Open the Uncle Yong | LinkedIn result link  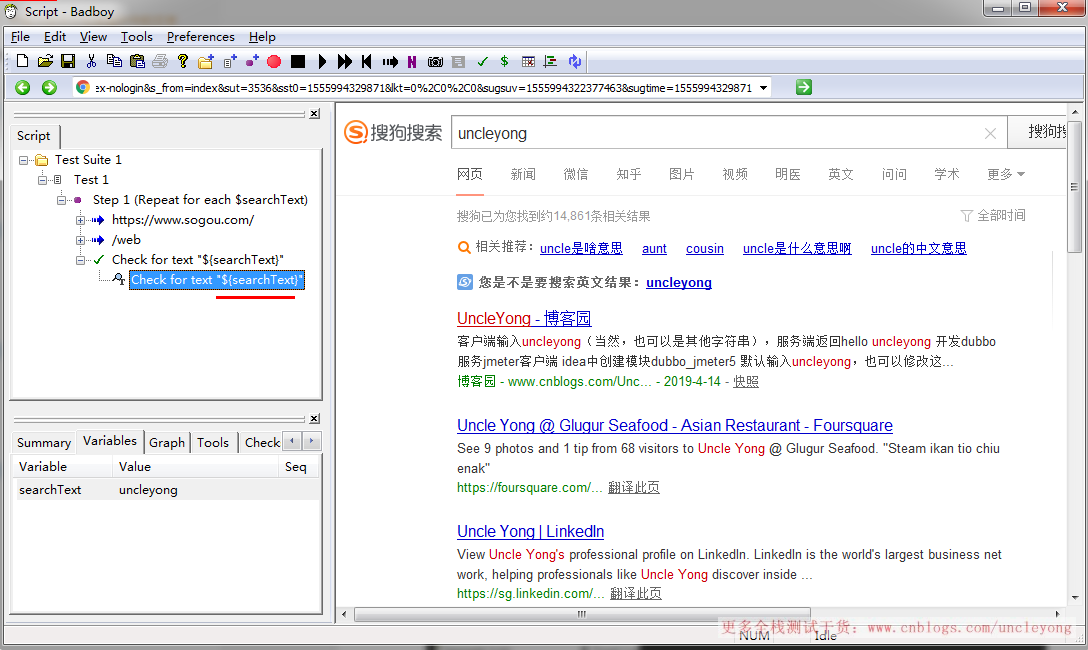[530, 531]
